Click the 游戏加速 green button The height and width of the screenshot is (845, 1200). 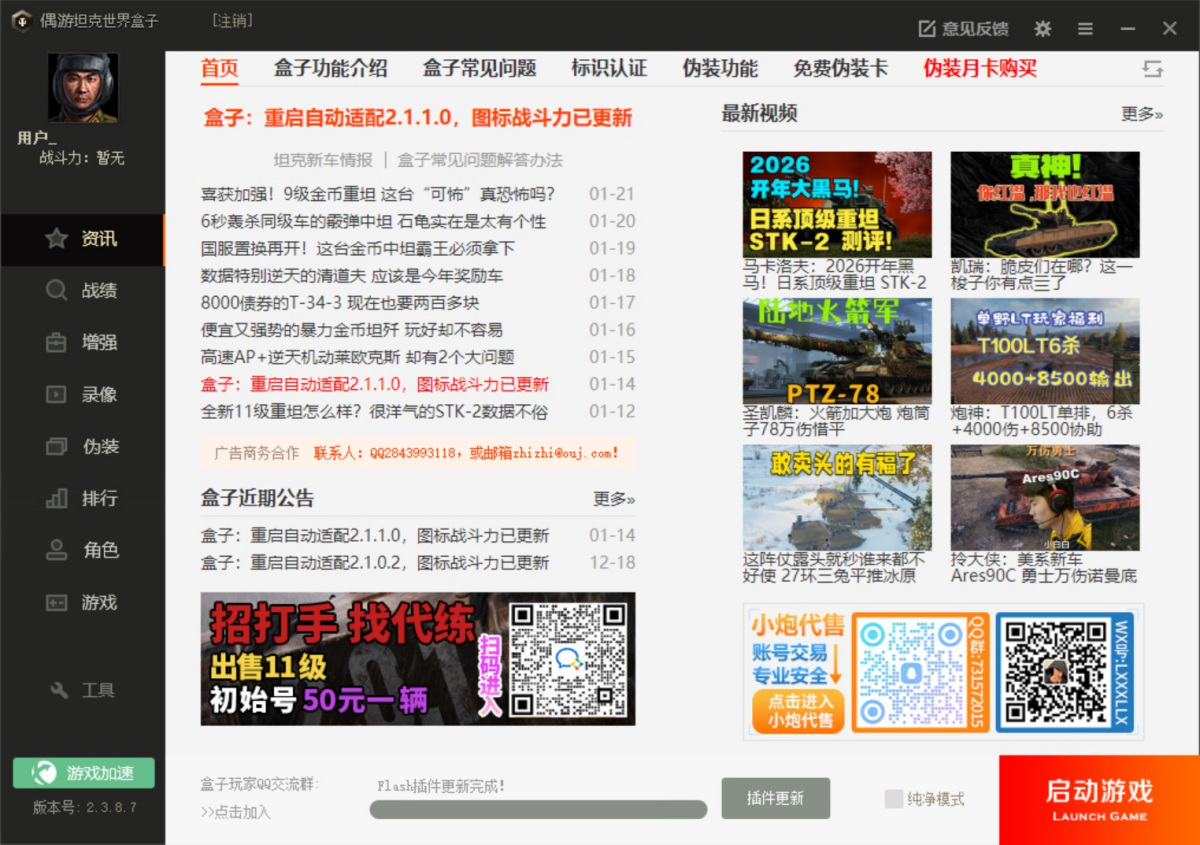pos(84,773)
